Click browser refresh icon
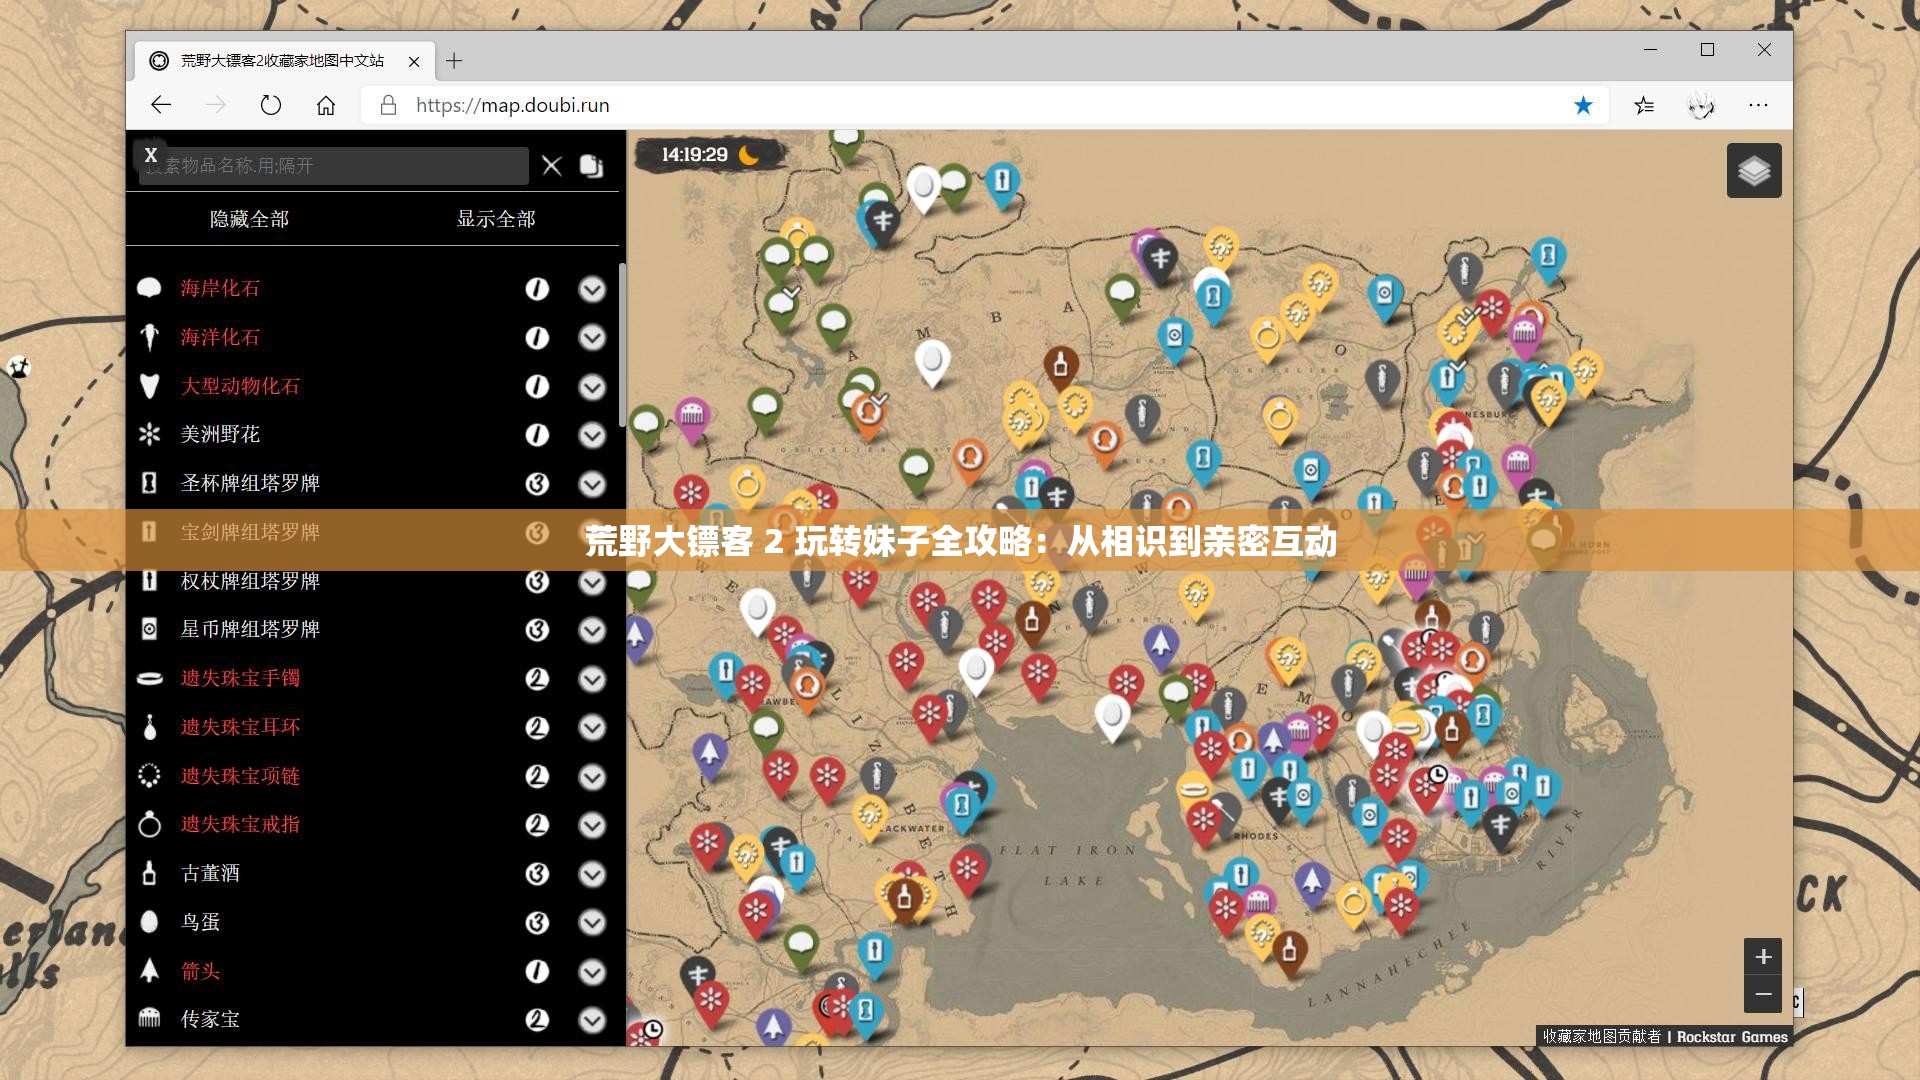This screenshot has width=1920, height=1080. (x=271, y=105)
